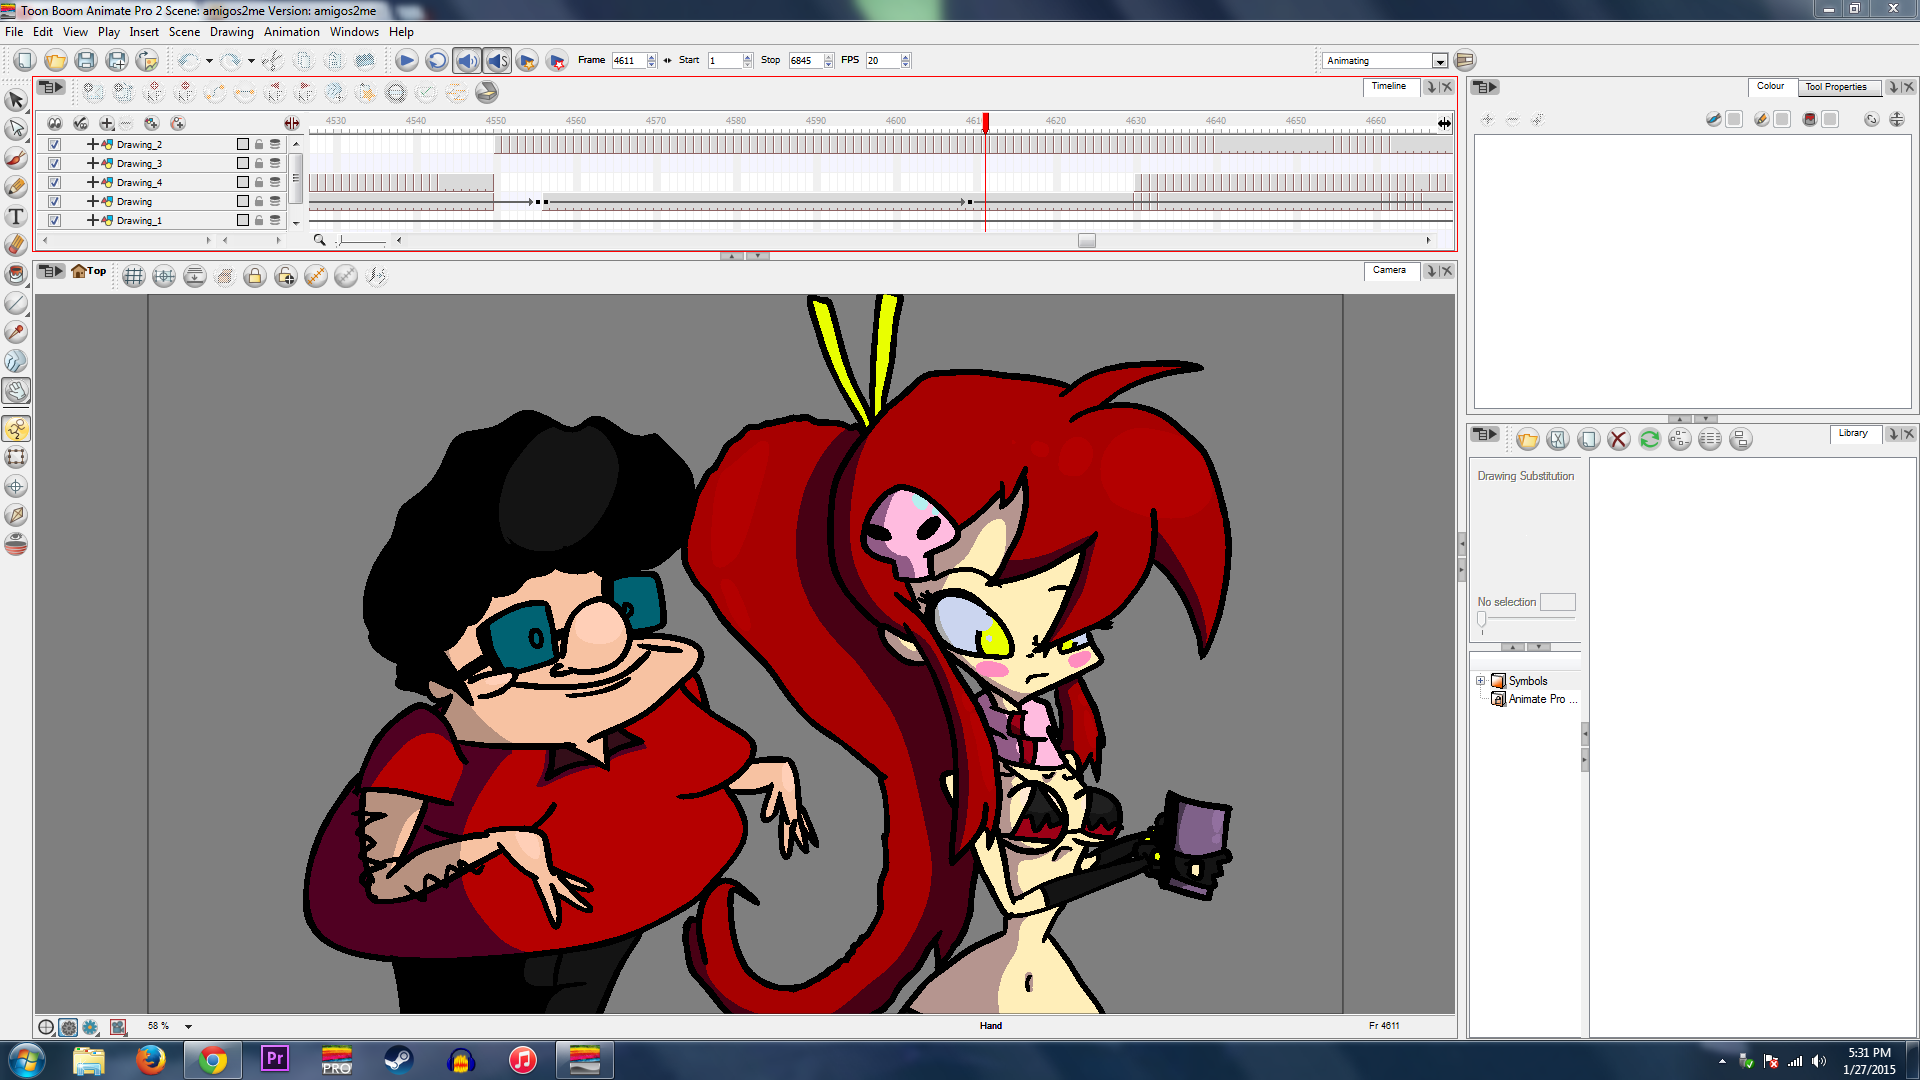
Task: Uncheck the Drawing_1 layer checkbox
Action: [55, 220]
